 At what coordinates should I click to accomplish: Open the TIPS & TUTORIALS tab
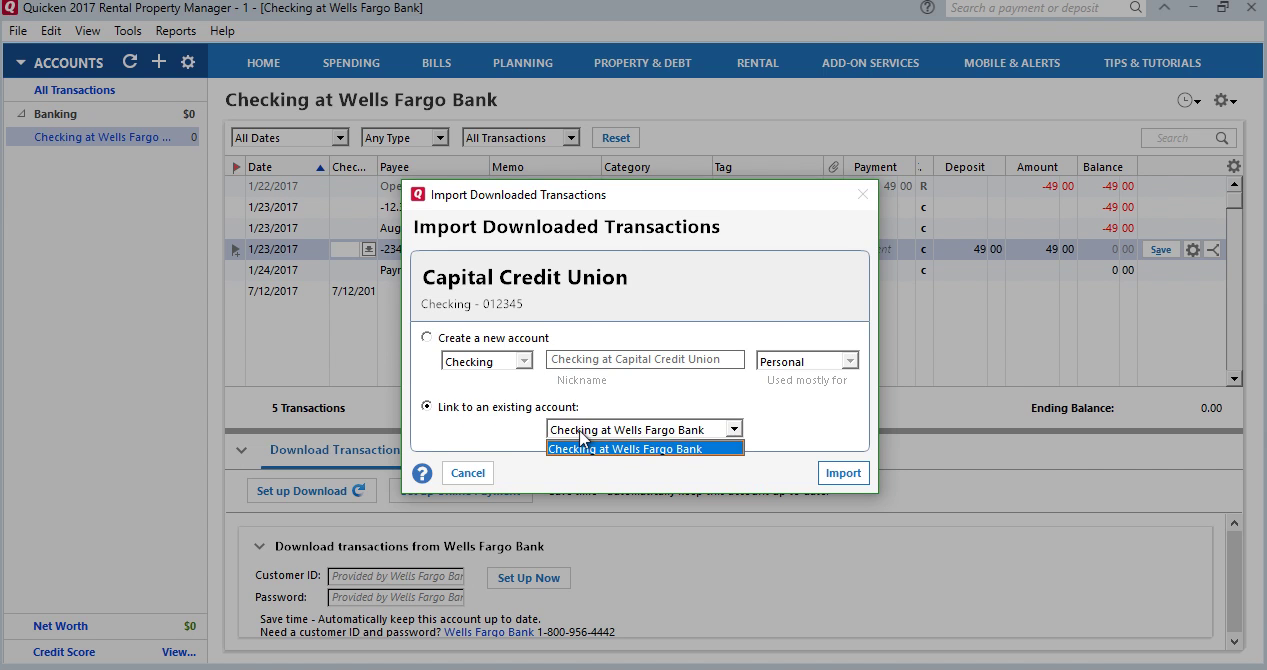[1152, 63]
